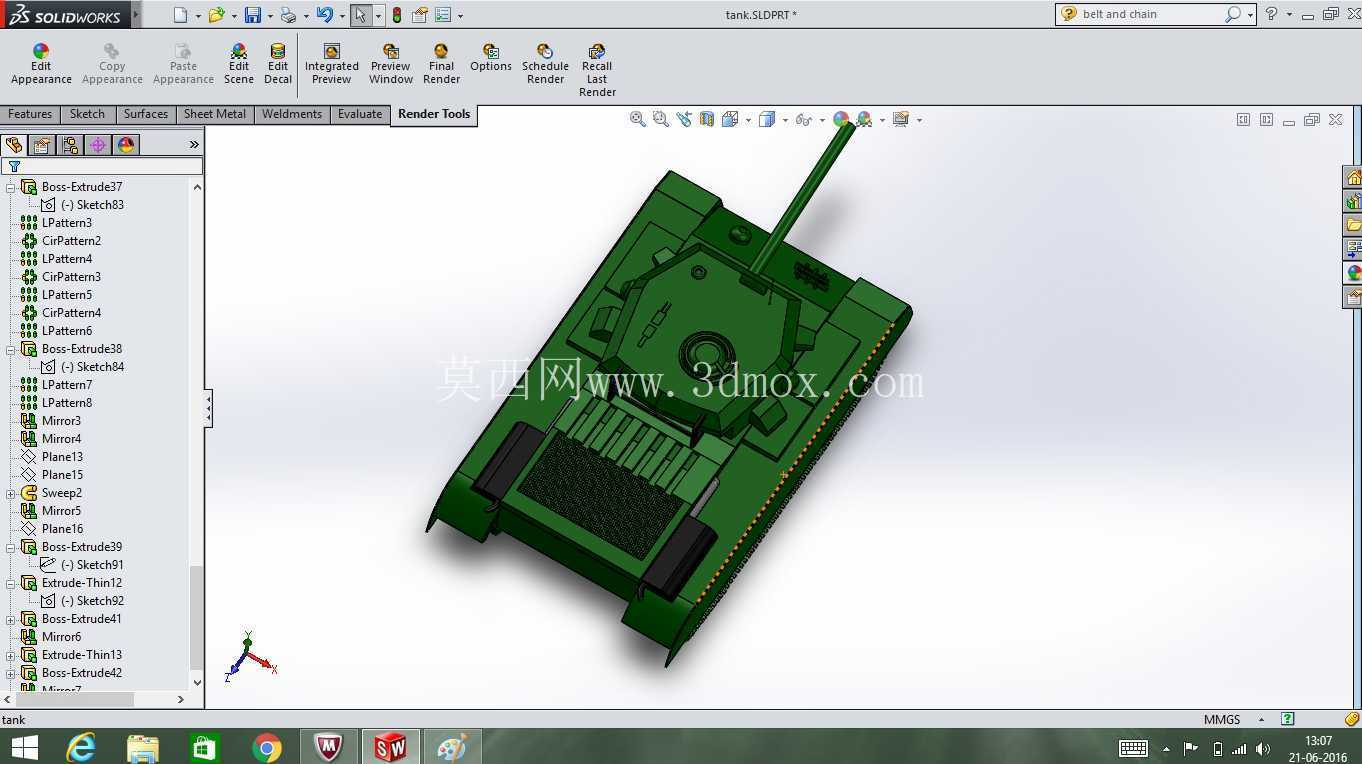Collapse the Boss-Extrude37 tree node
This screenshot has width=1362, height=764.
click(11, 187)
